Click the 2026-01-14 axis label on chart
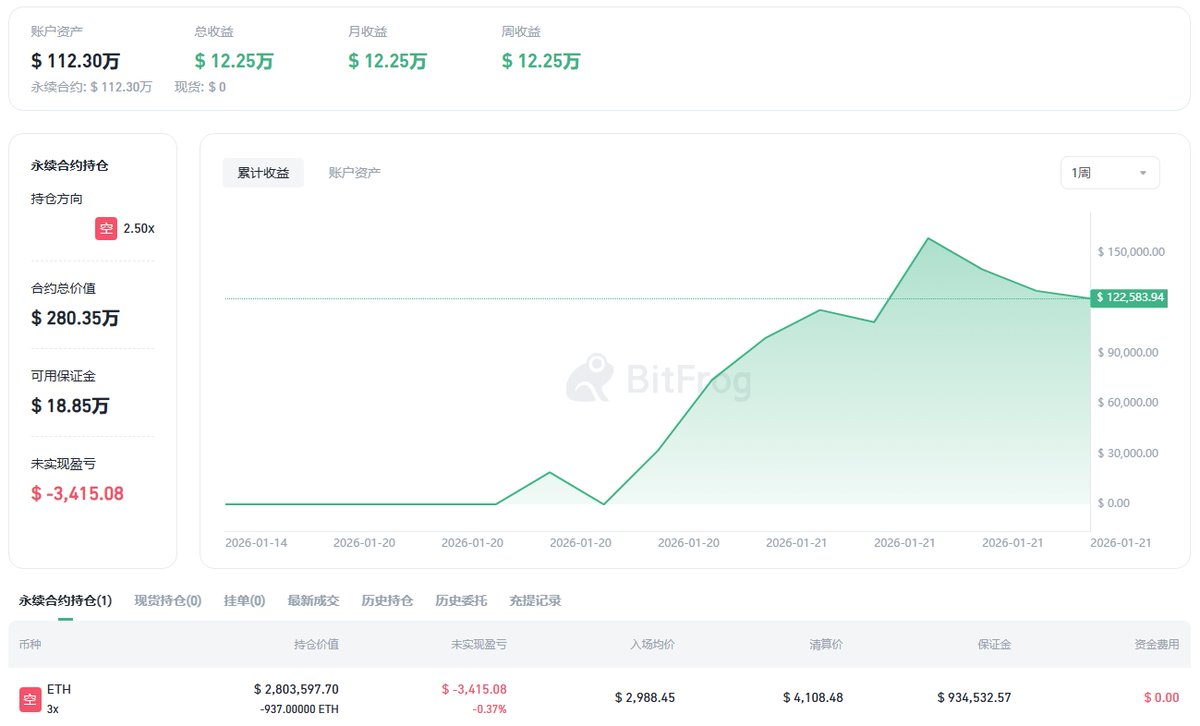 pyautogui.click(x=255, y=542)
